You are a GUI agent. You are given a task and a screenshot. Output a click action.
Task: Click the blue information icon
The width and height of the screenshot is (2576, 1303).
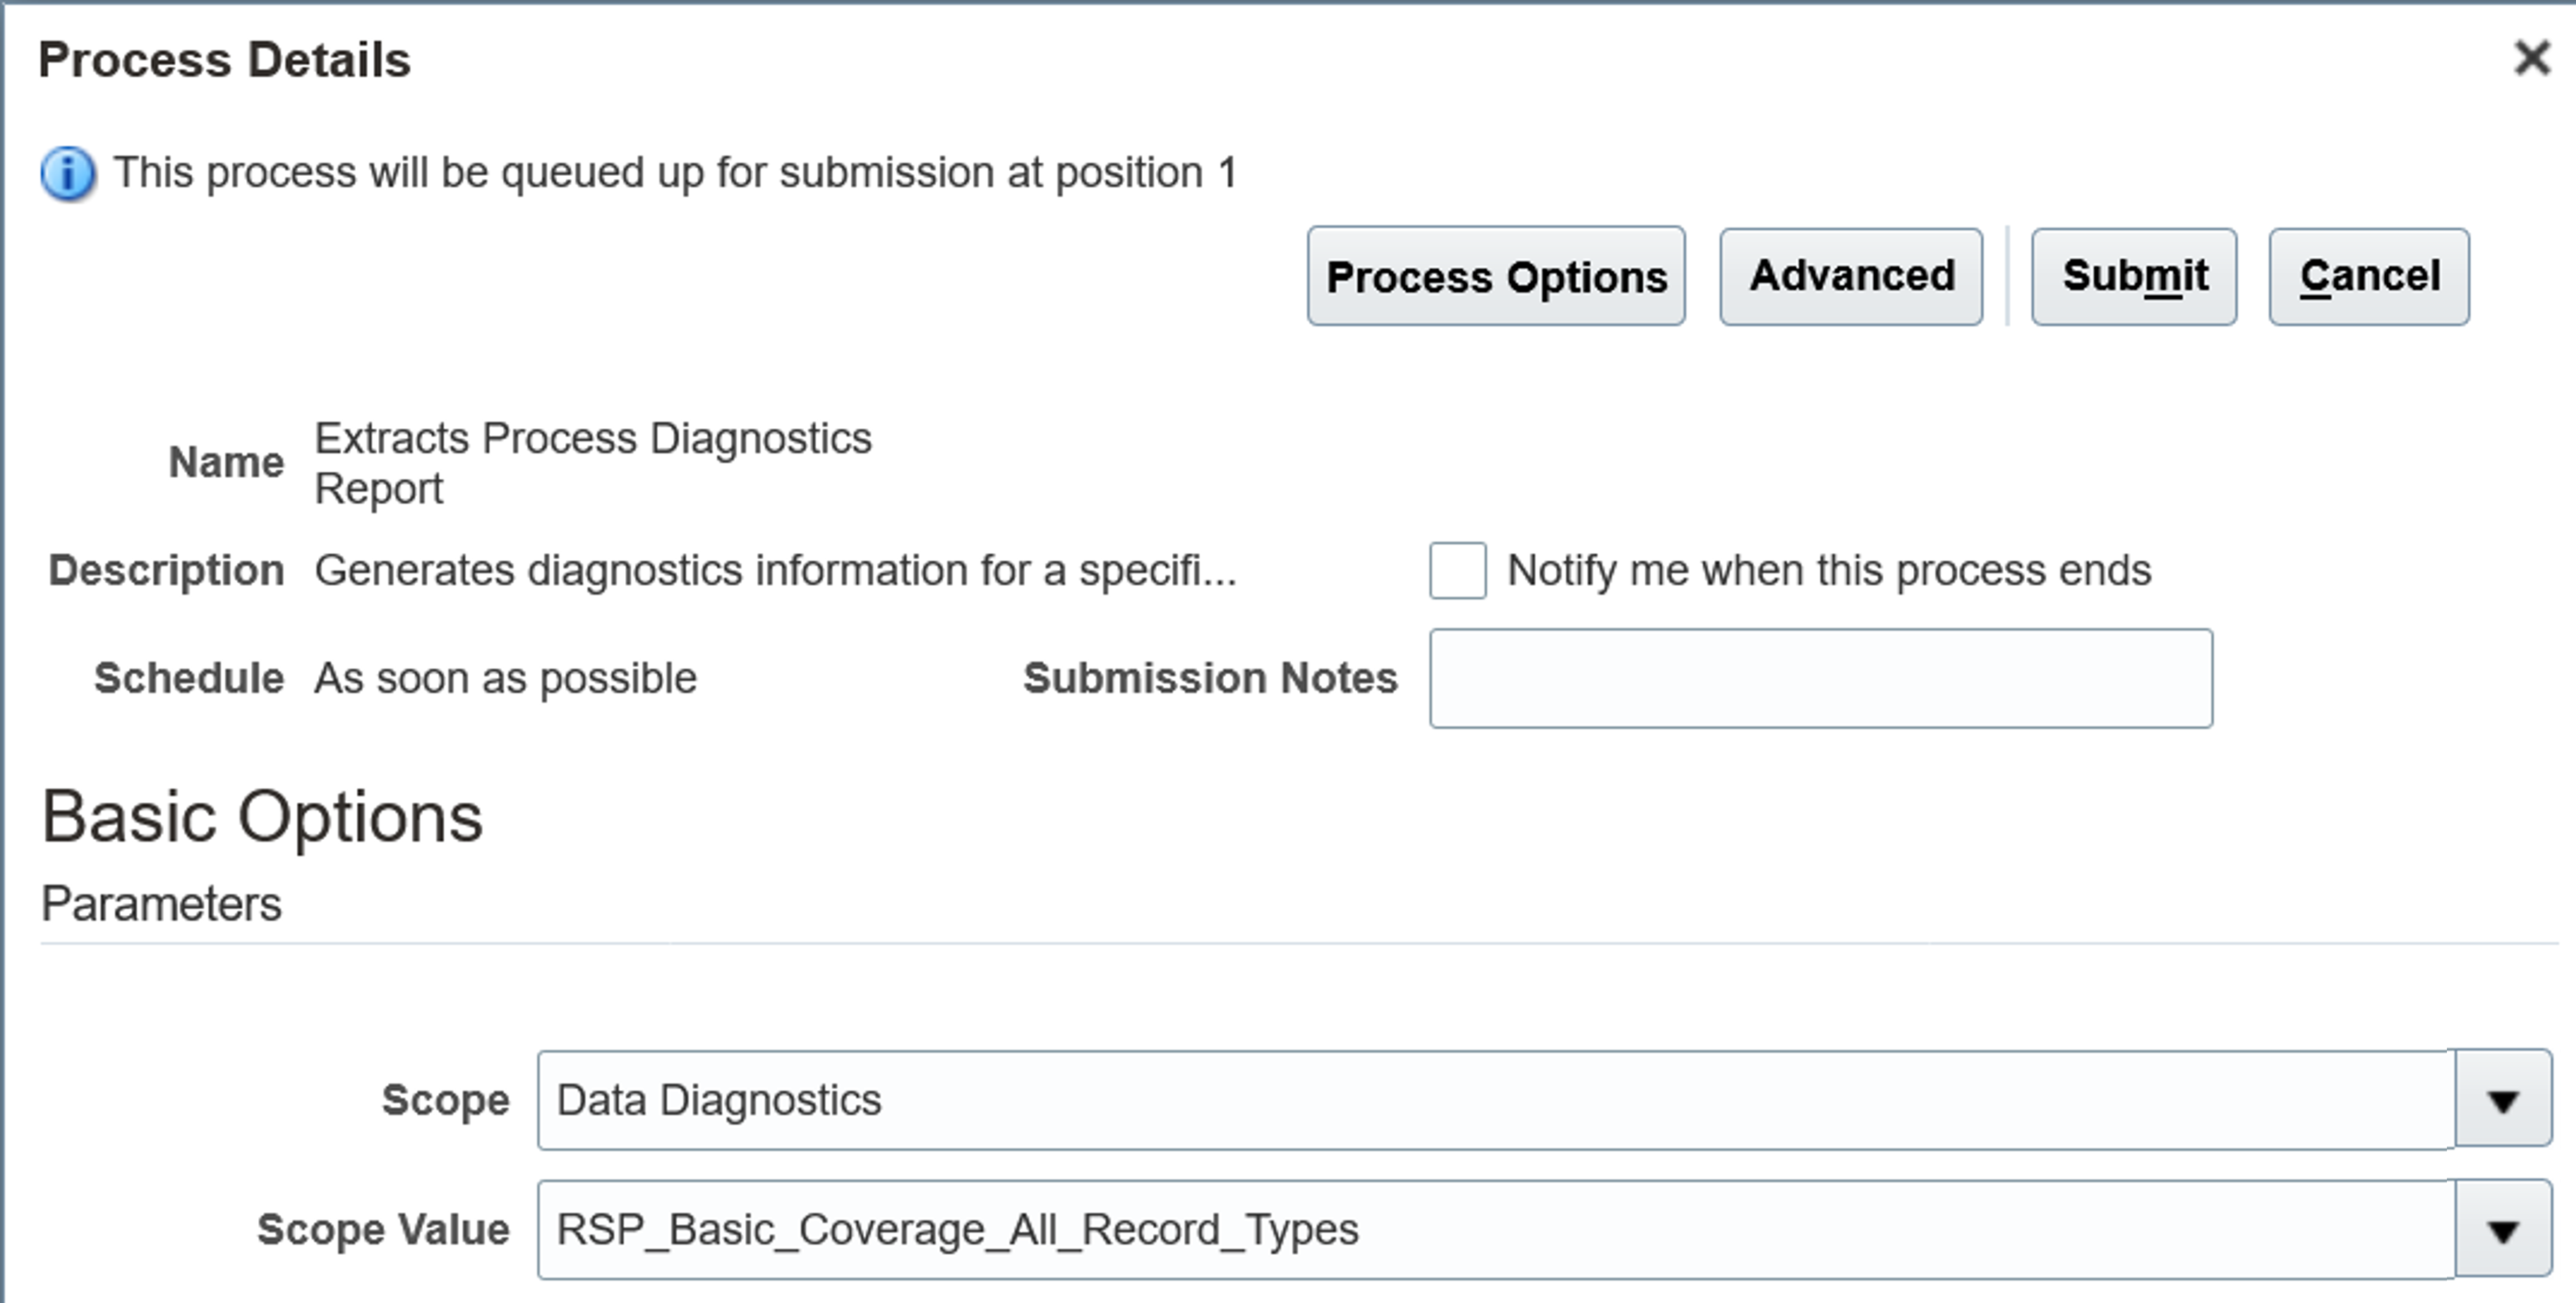click(x=68, y=174)
